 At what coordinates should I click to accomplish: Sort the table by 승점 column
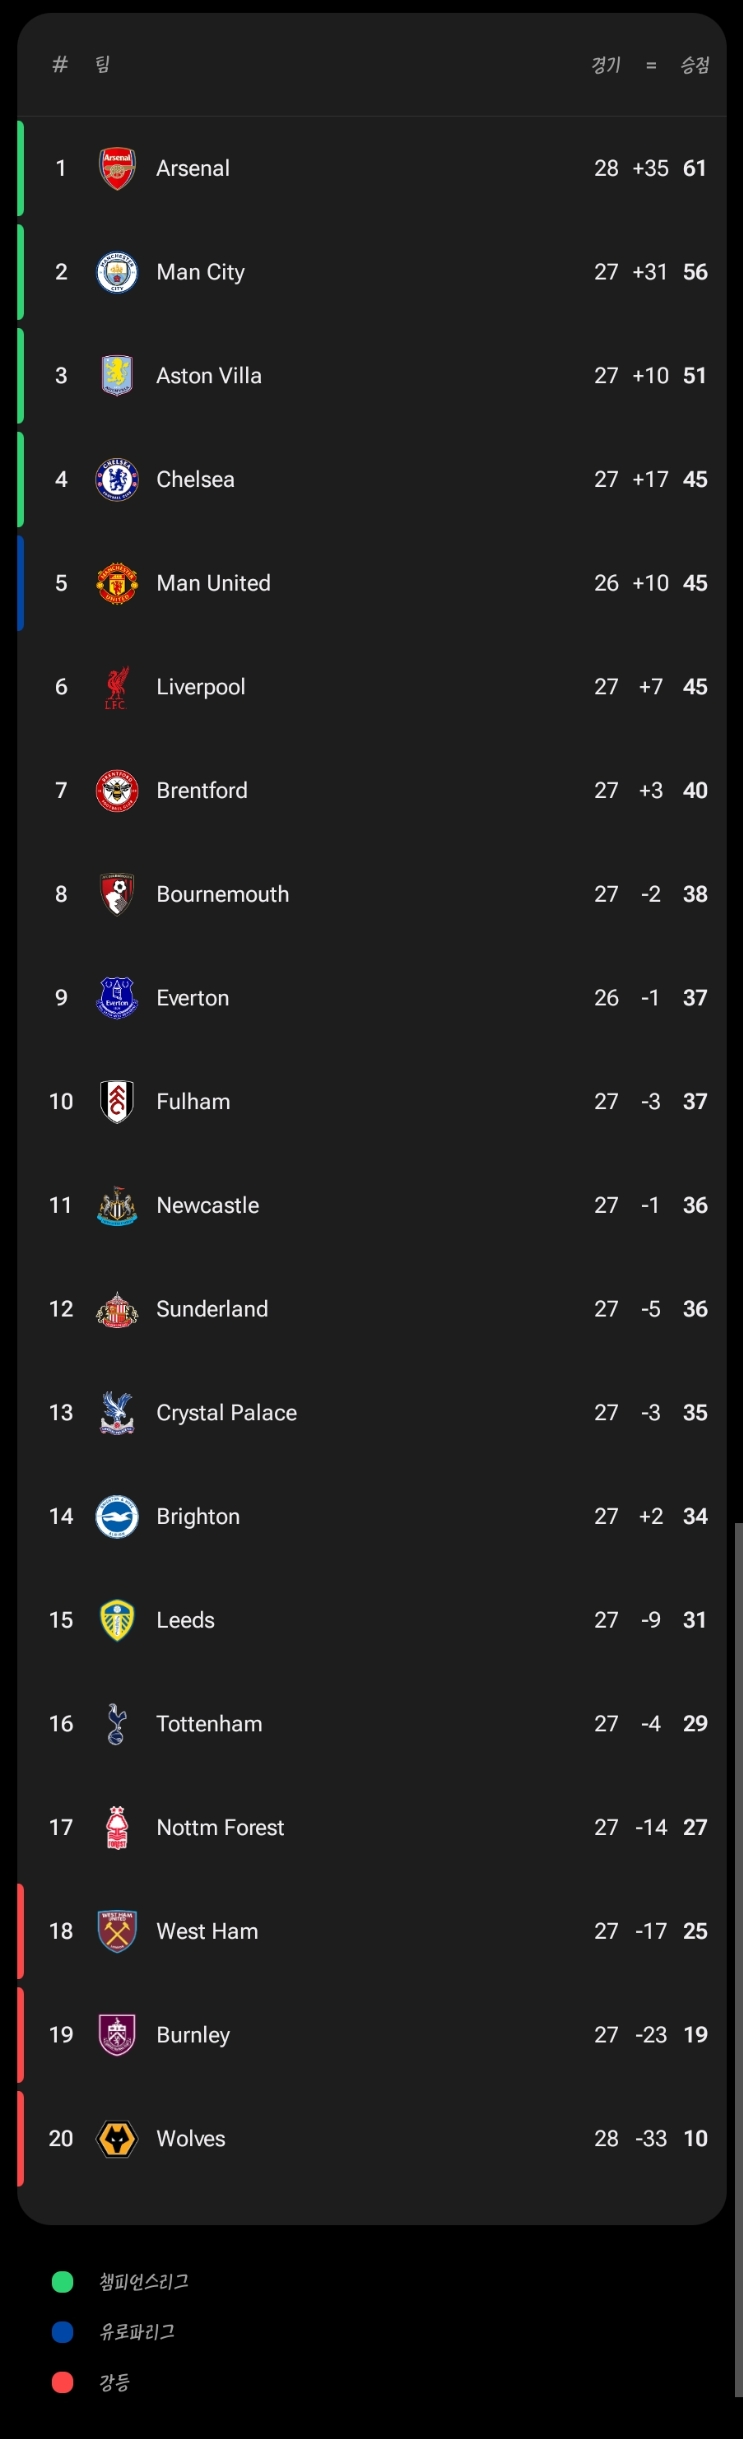click(x=699, y=64)
